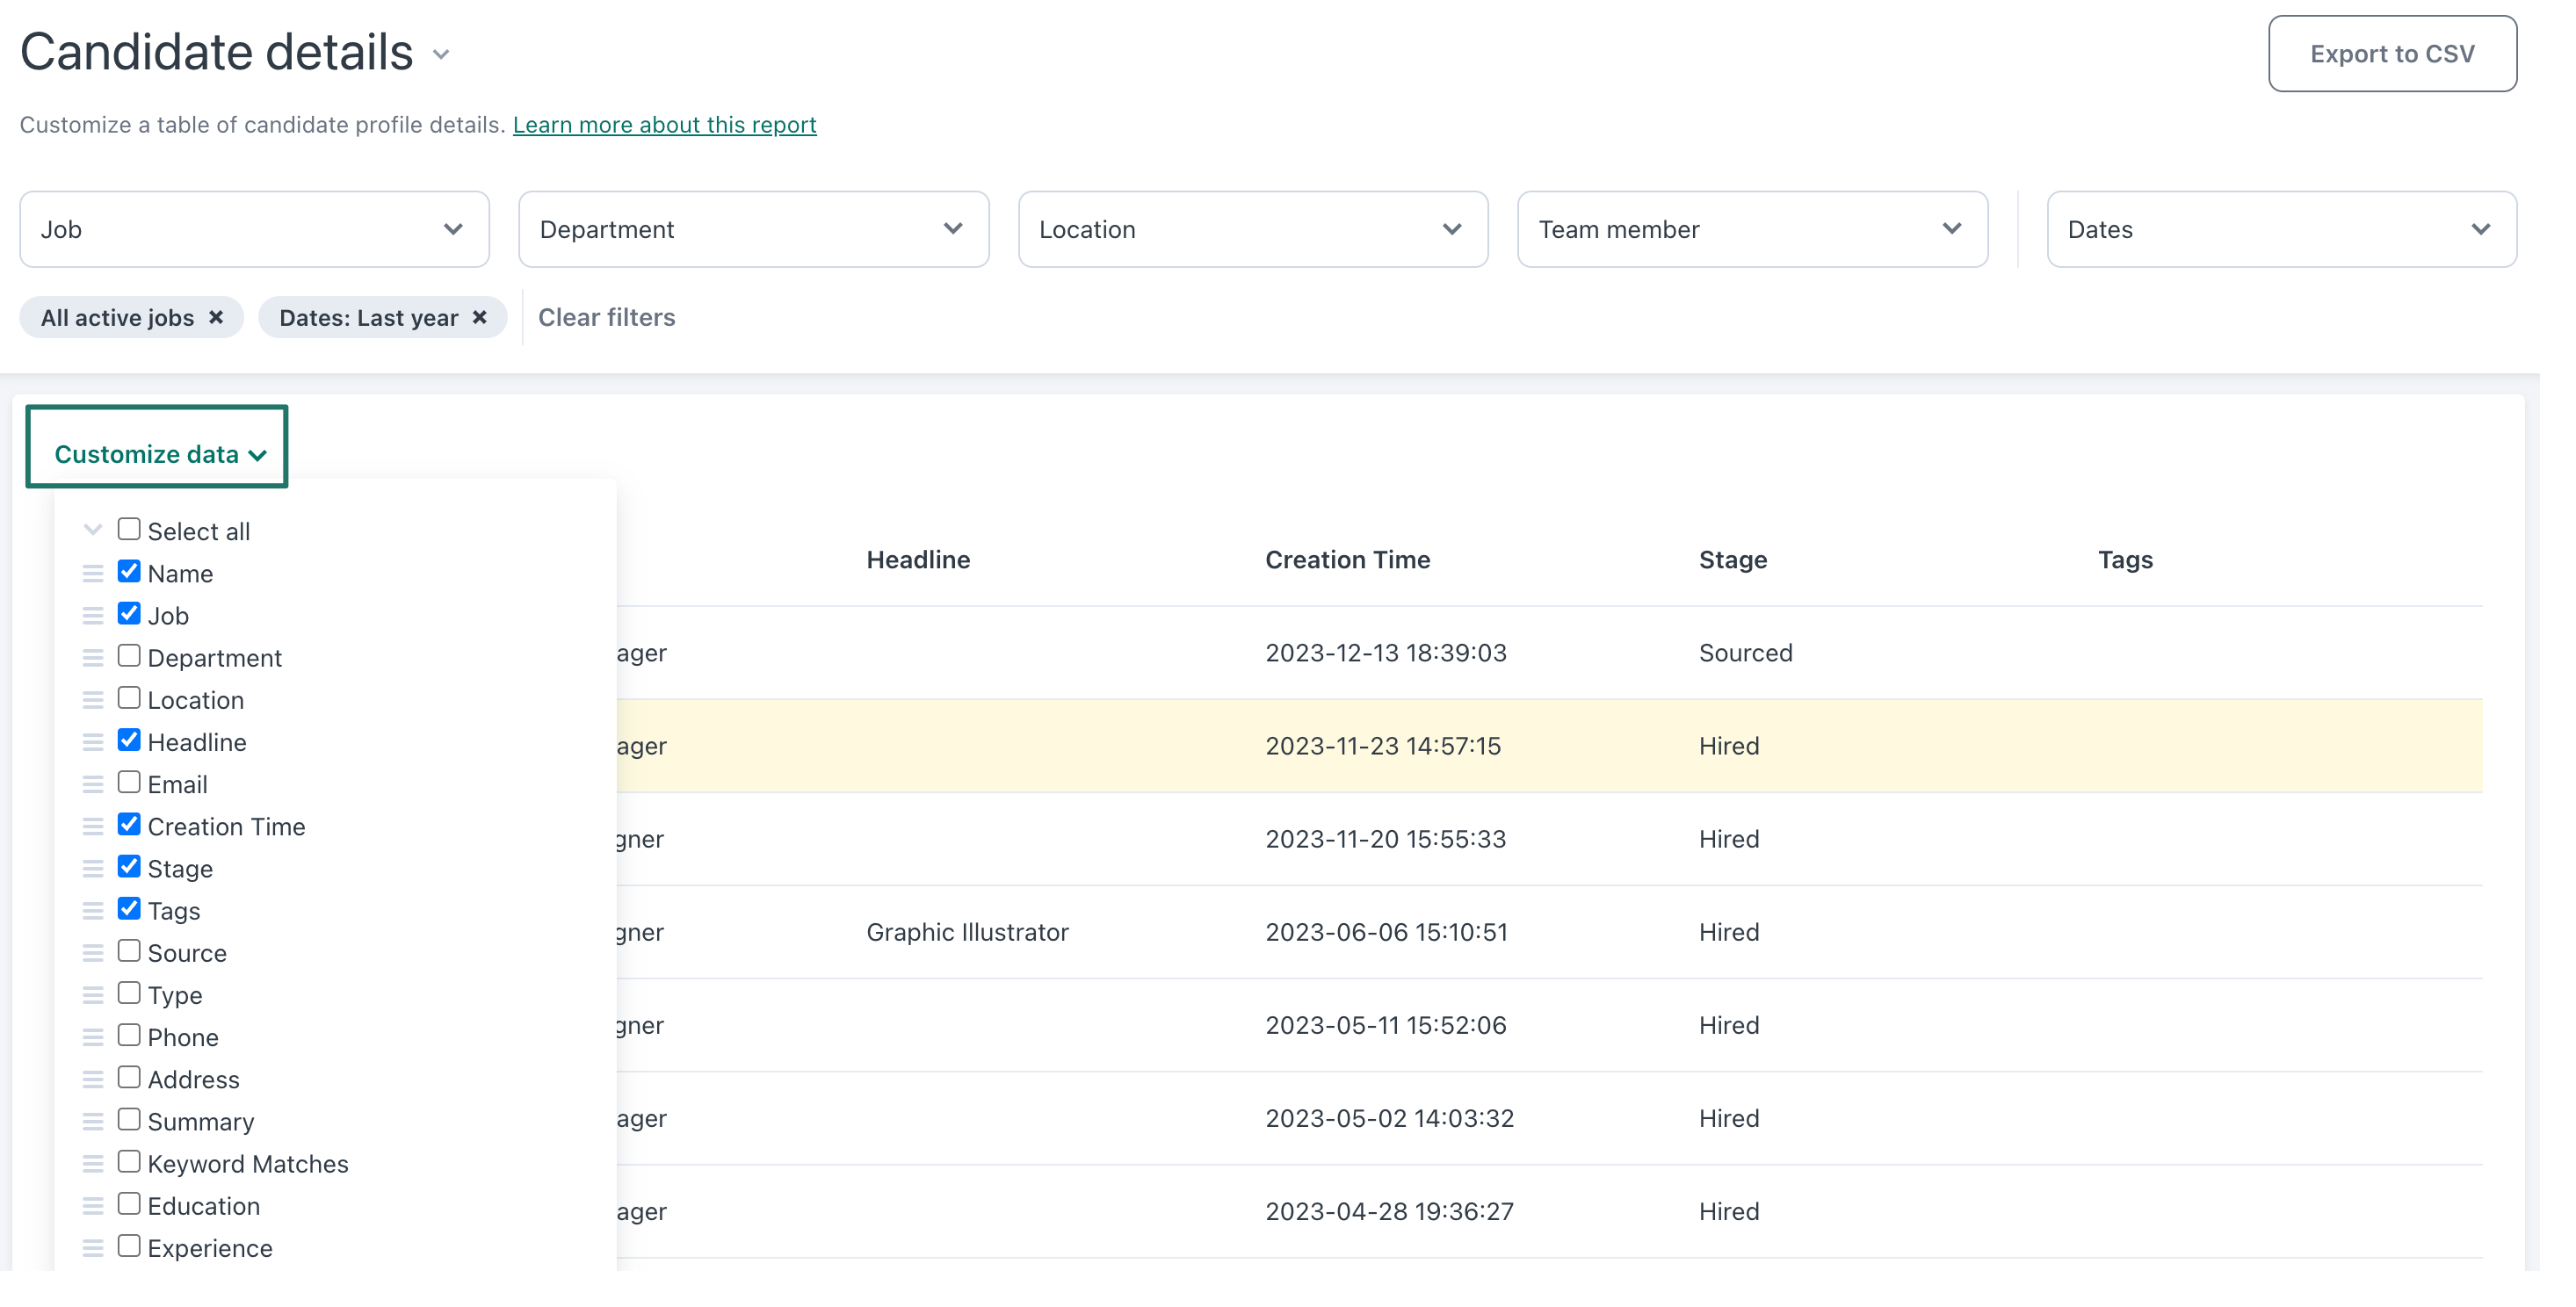Open the Job filter dropdown
2576x1307 pixels.
255,229
